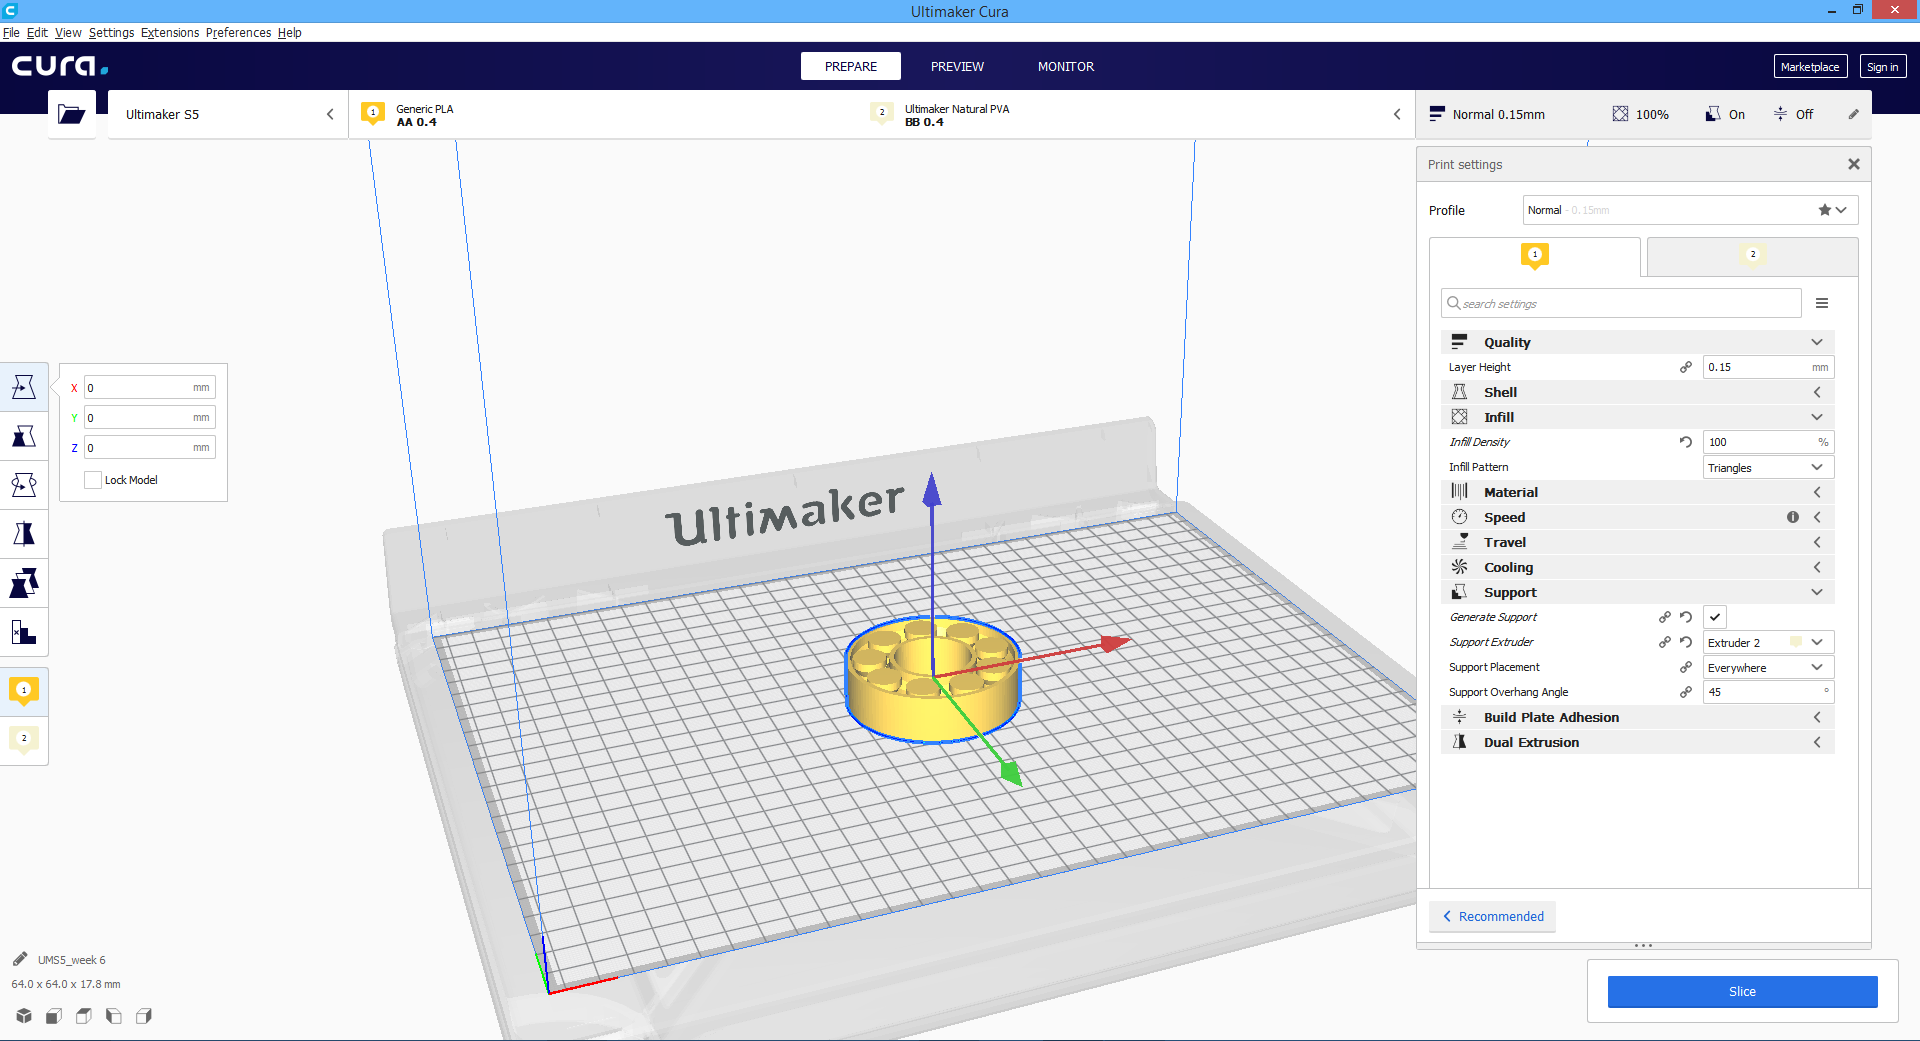Expand the Material settings section

click(x=1638, y=492)
